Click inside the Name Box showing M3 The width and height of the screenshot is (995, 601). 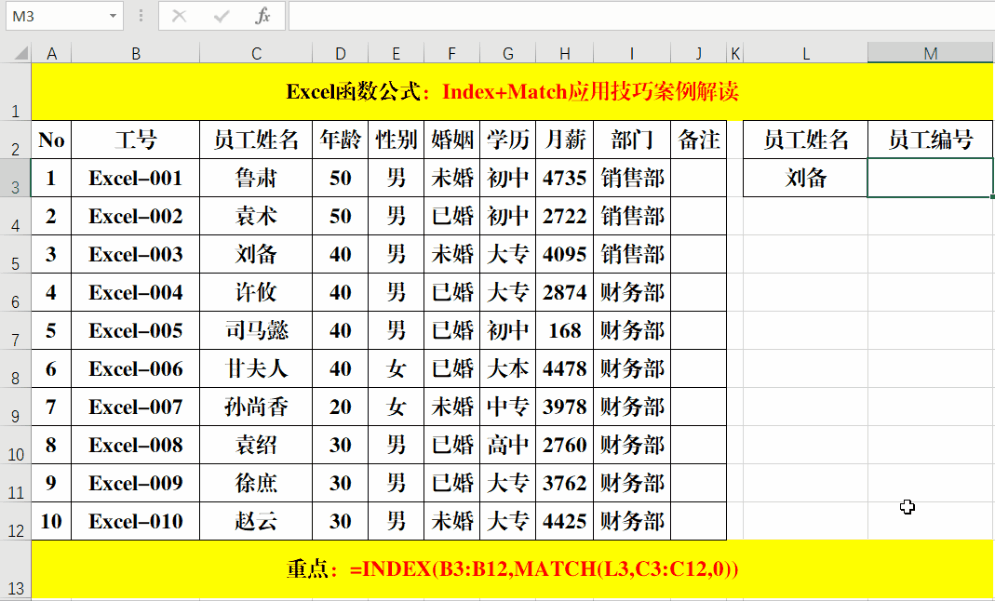57,16
